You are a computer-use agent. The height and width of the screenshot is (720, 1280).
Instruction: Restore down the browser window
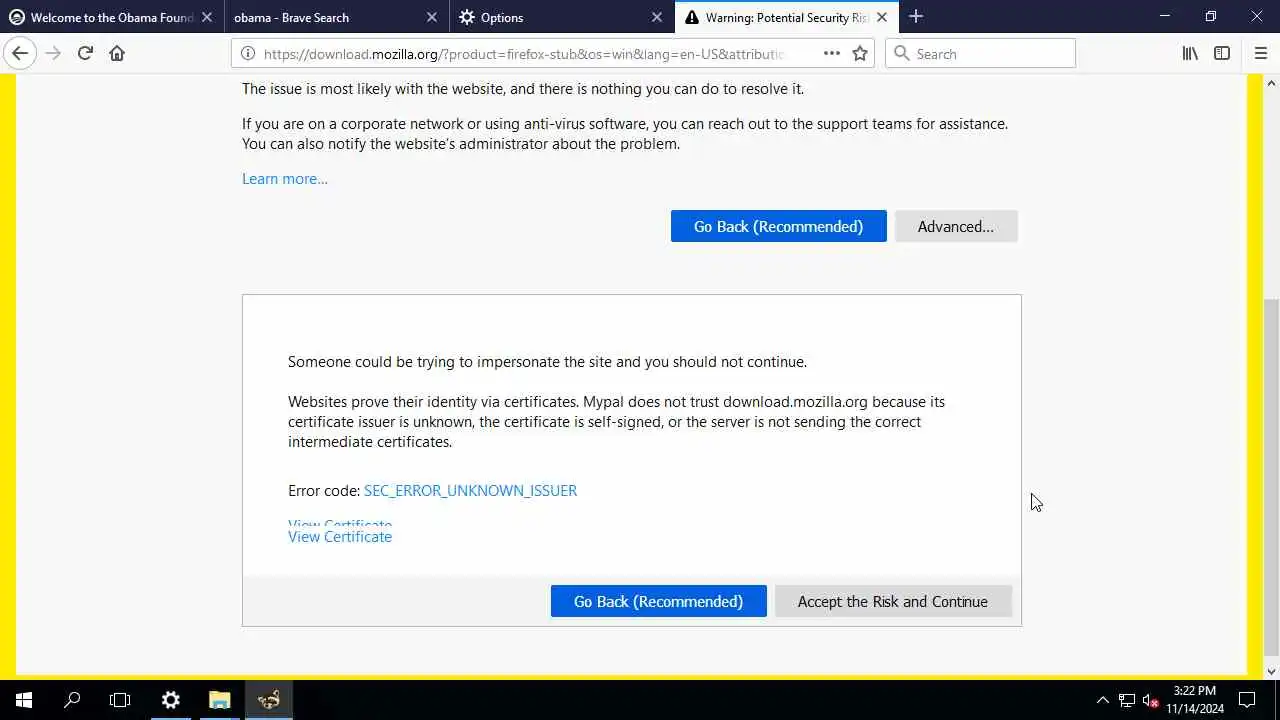tap(1211, 16)
